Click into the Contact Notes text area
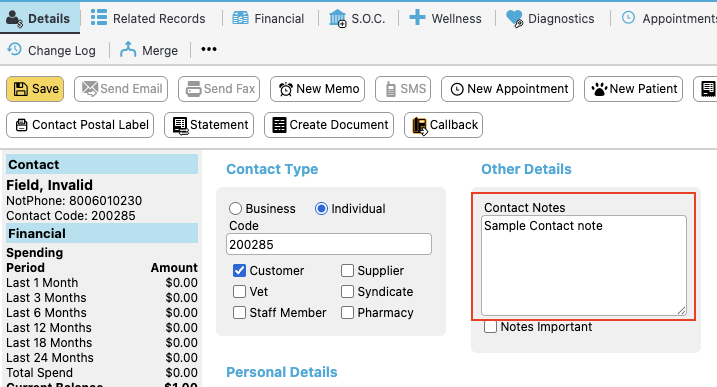This screenshot has height=387, width=717. (x=583, y=266)
